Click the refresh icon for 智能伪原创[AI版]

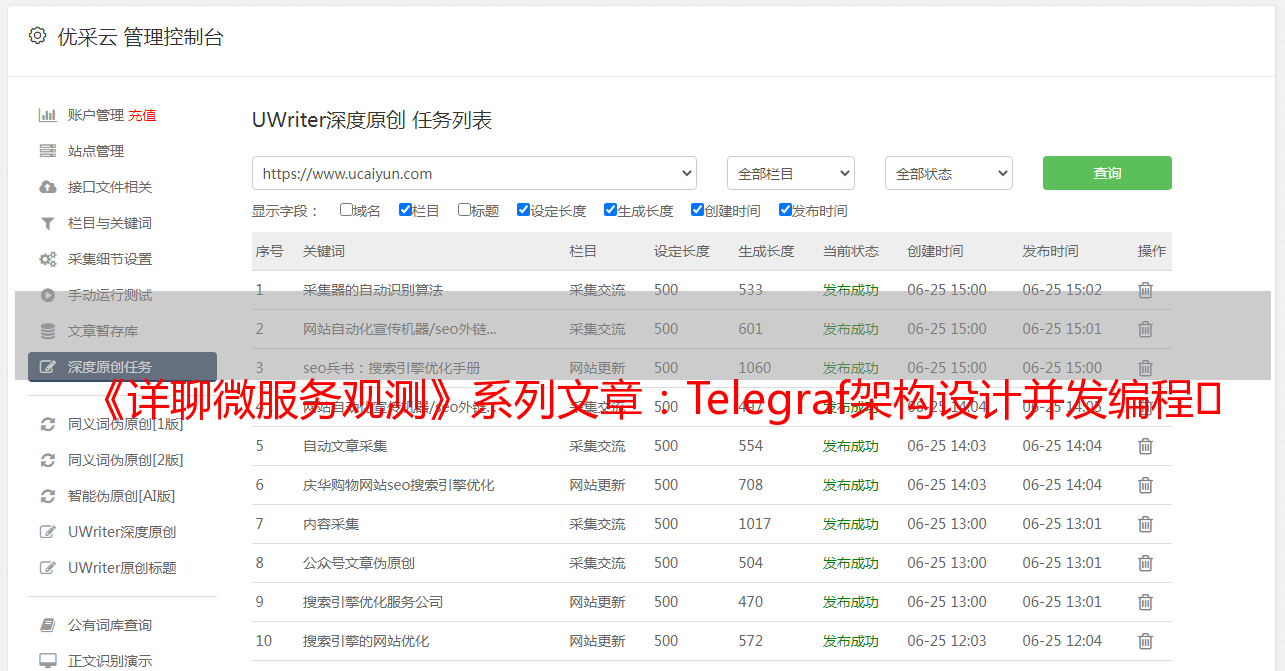tap(47, 496)
